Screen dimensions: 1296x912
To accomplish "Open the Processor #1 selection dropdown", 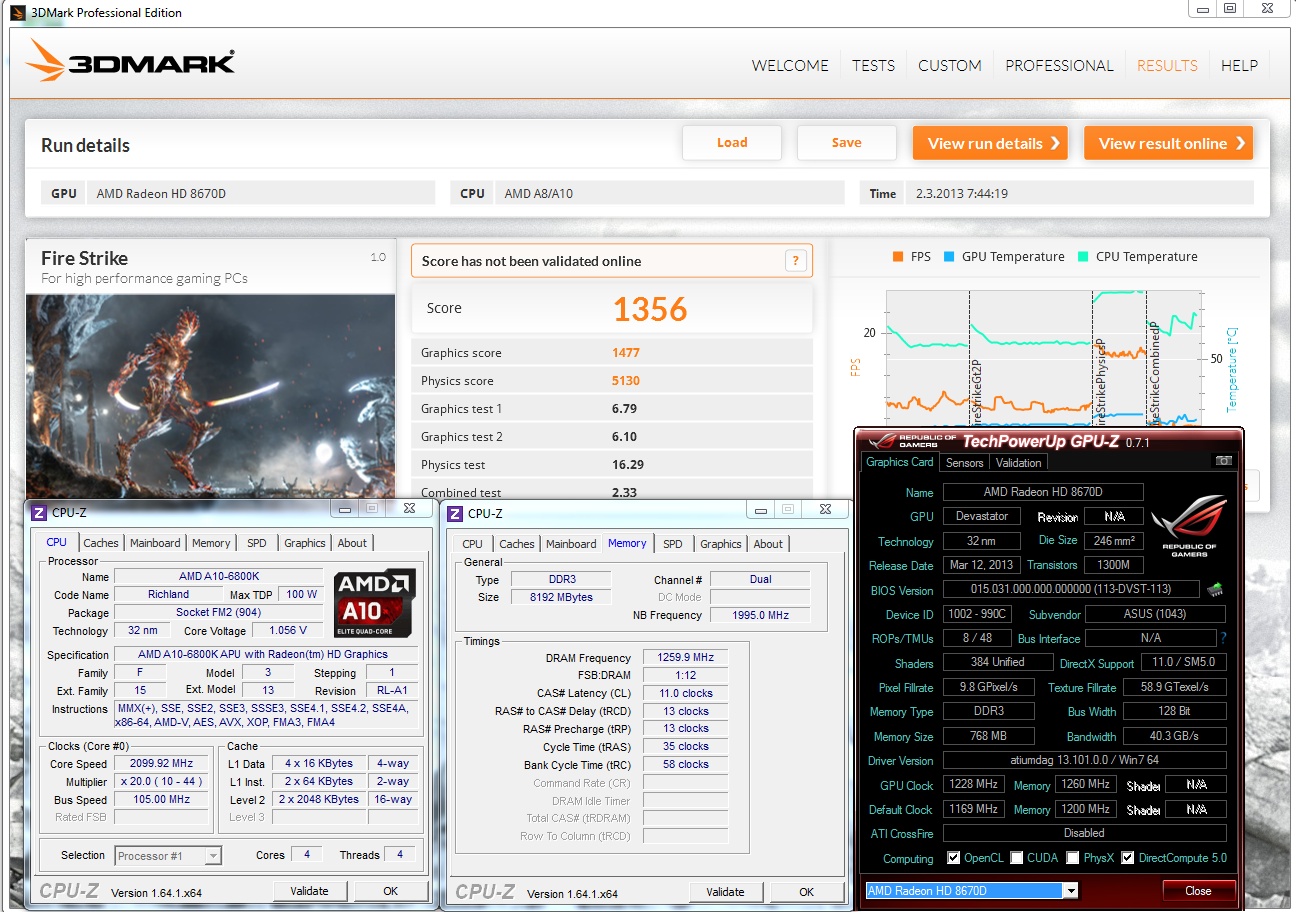I will coord(168,856).
